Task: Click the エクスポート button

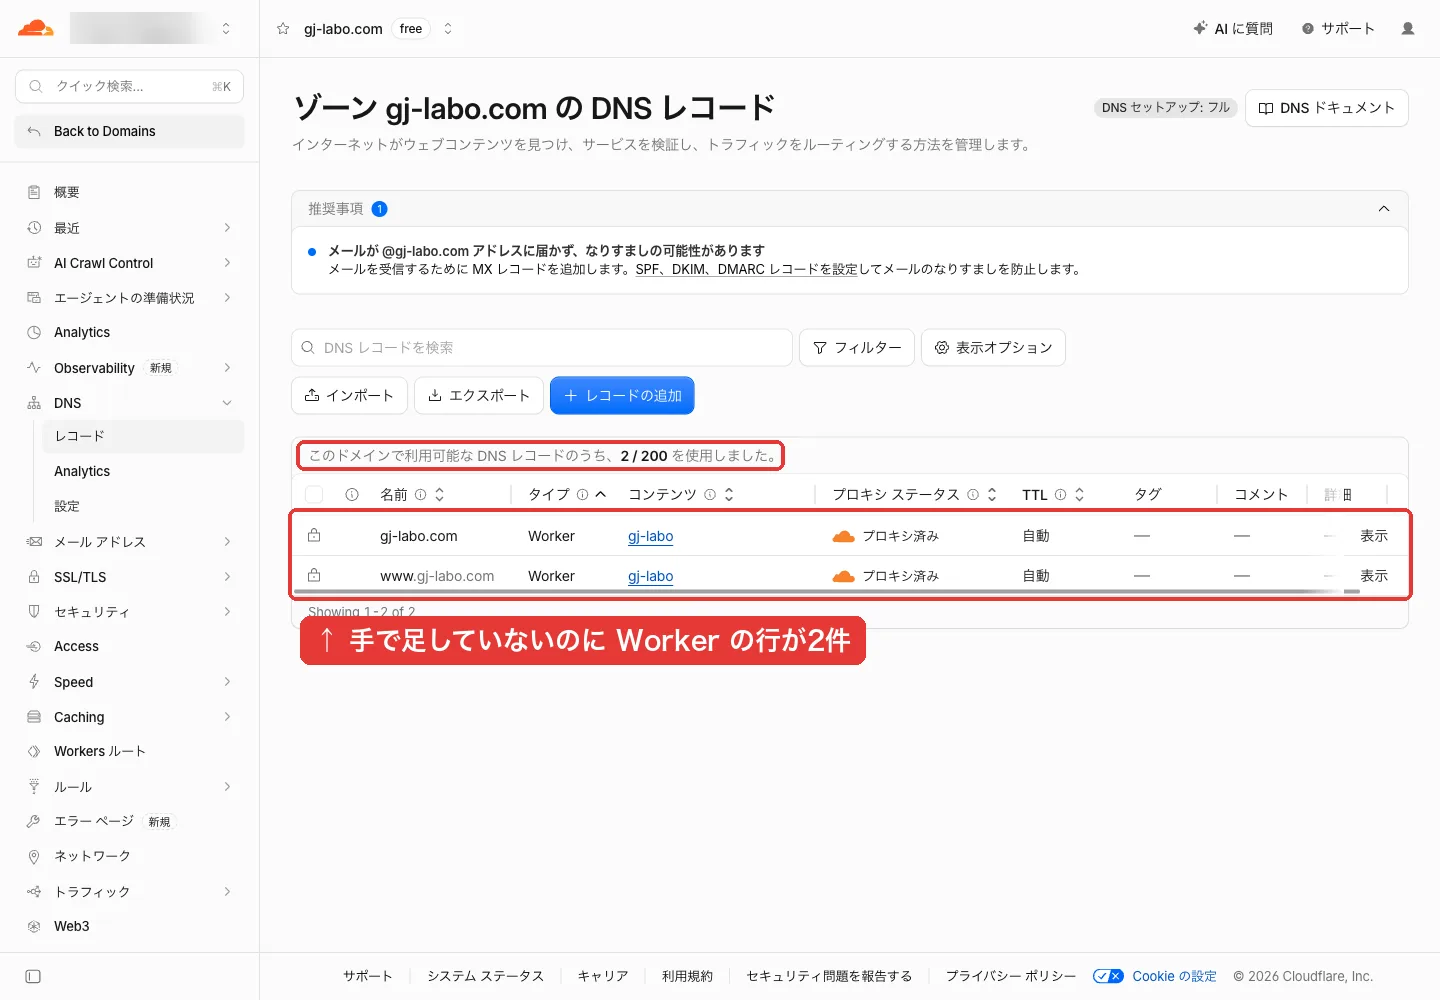Action: [x=479, y=396]
